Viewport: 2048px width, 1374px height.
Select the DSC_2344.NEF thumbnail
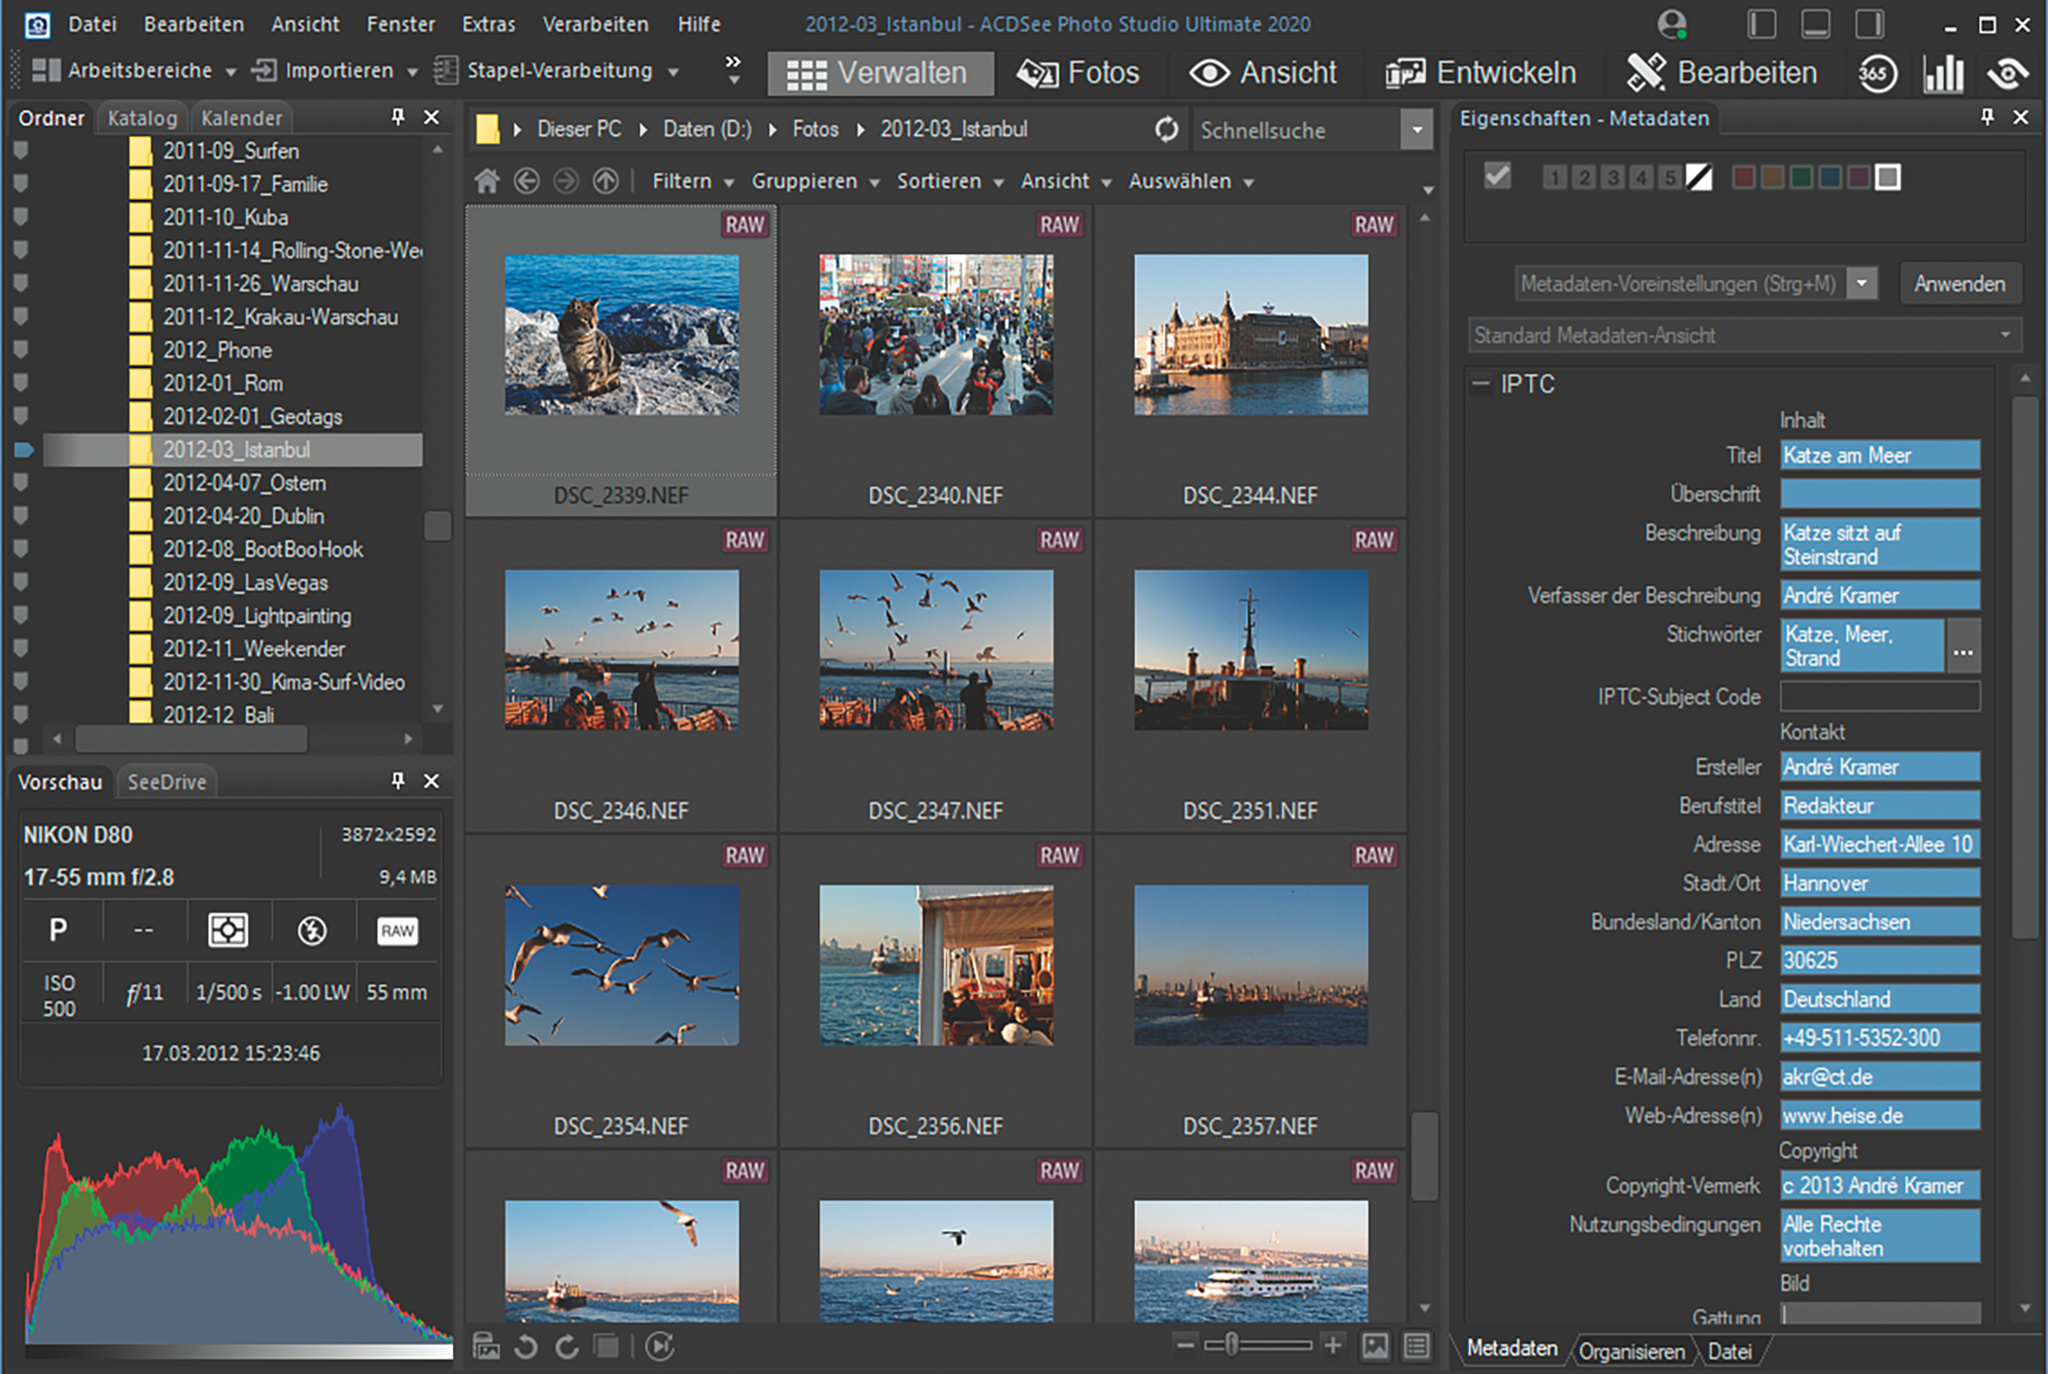tap(1250, 336)
